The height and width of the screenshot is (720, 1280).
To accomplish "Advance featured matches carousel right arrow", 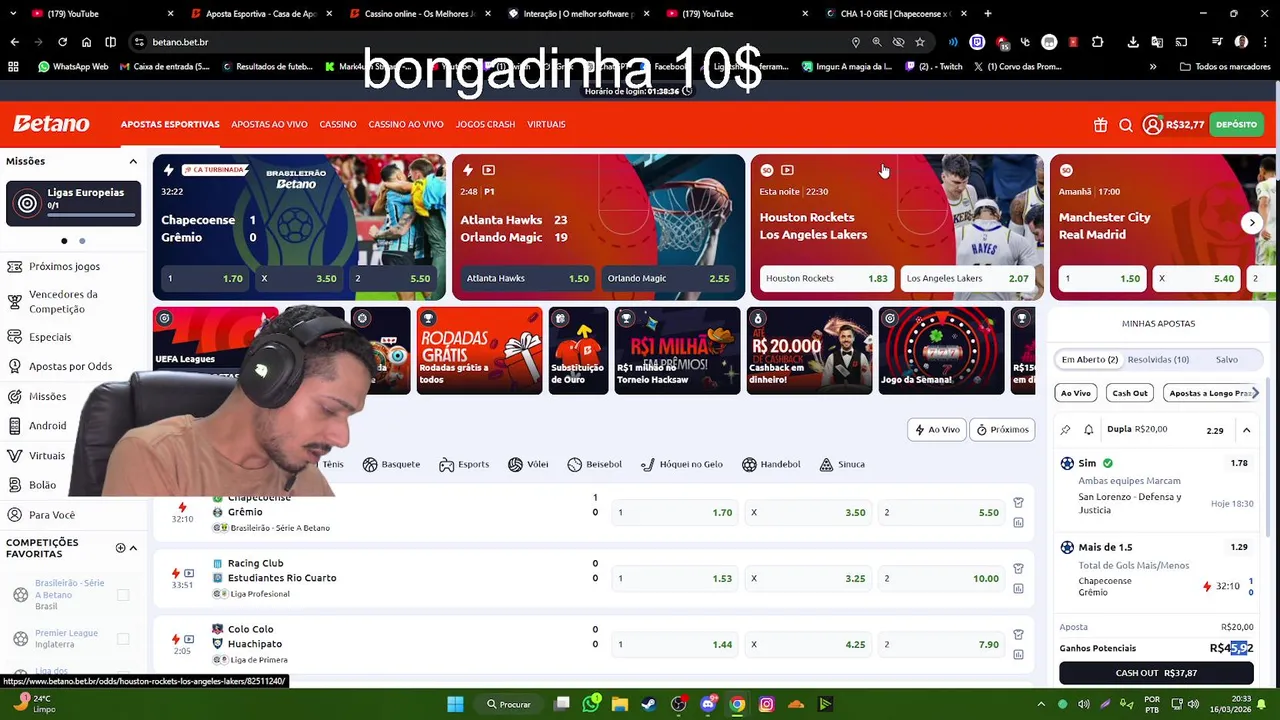I will (x=1252, y=223).
